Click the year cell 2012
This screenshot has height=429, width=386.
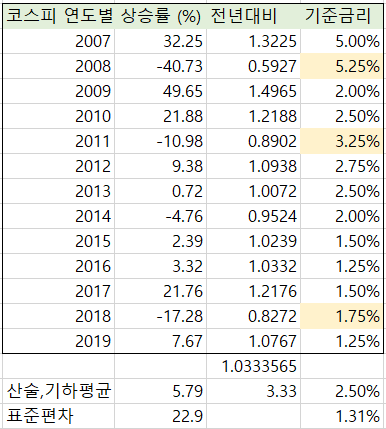coord(59,166)
